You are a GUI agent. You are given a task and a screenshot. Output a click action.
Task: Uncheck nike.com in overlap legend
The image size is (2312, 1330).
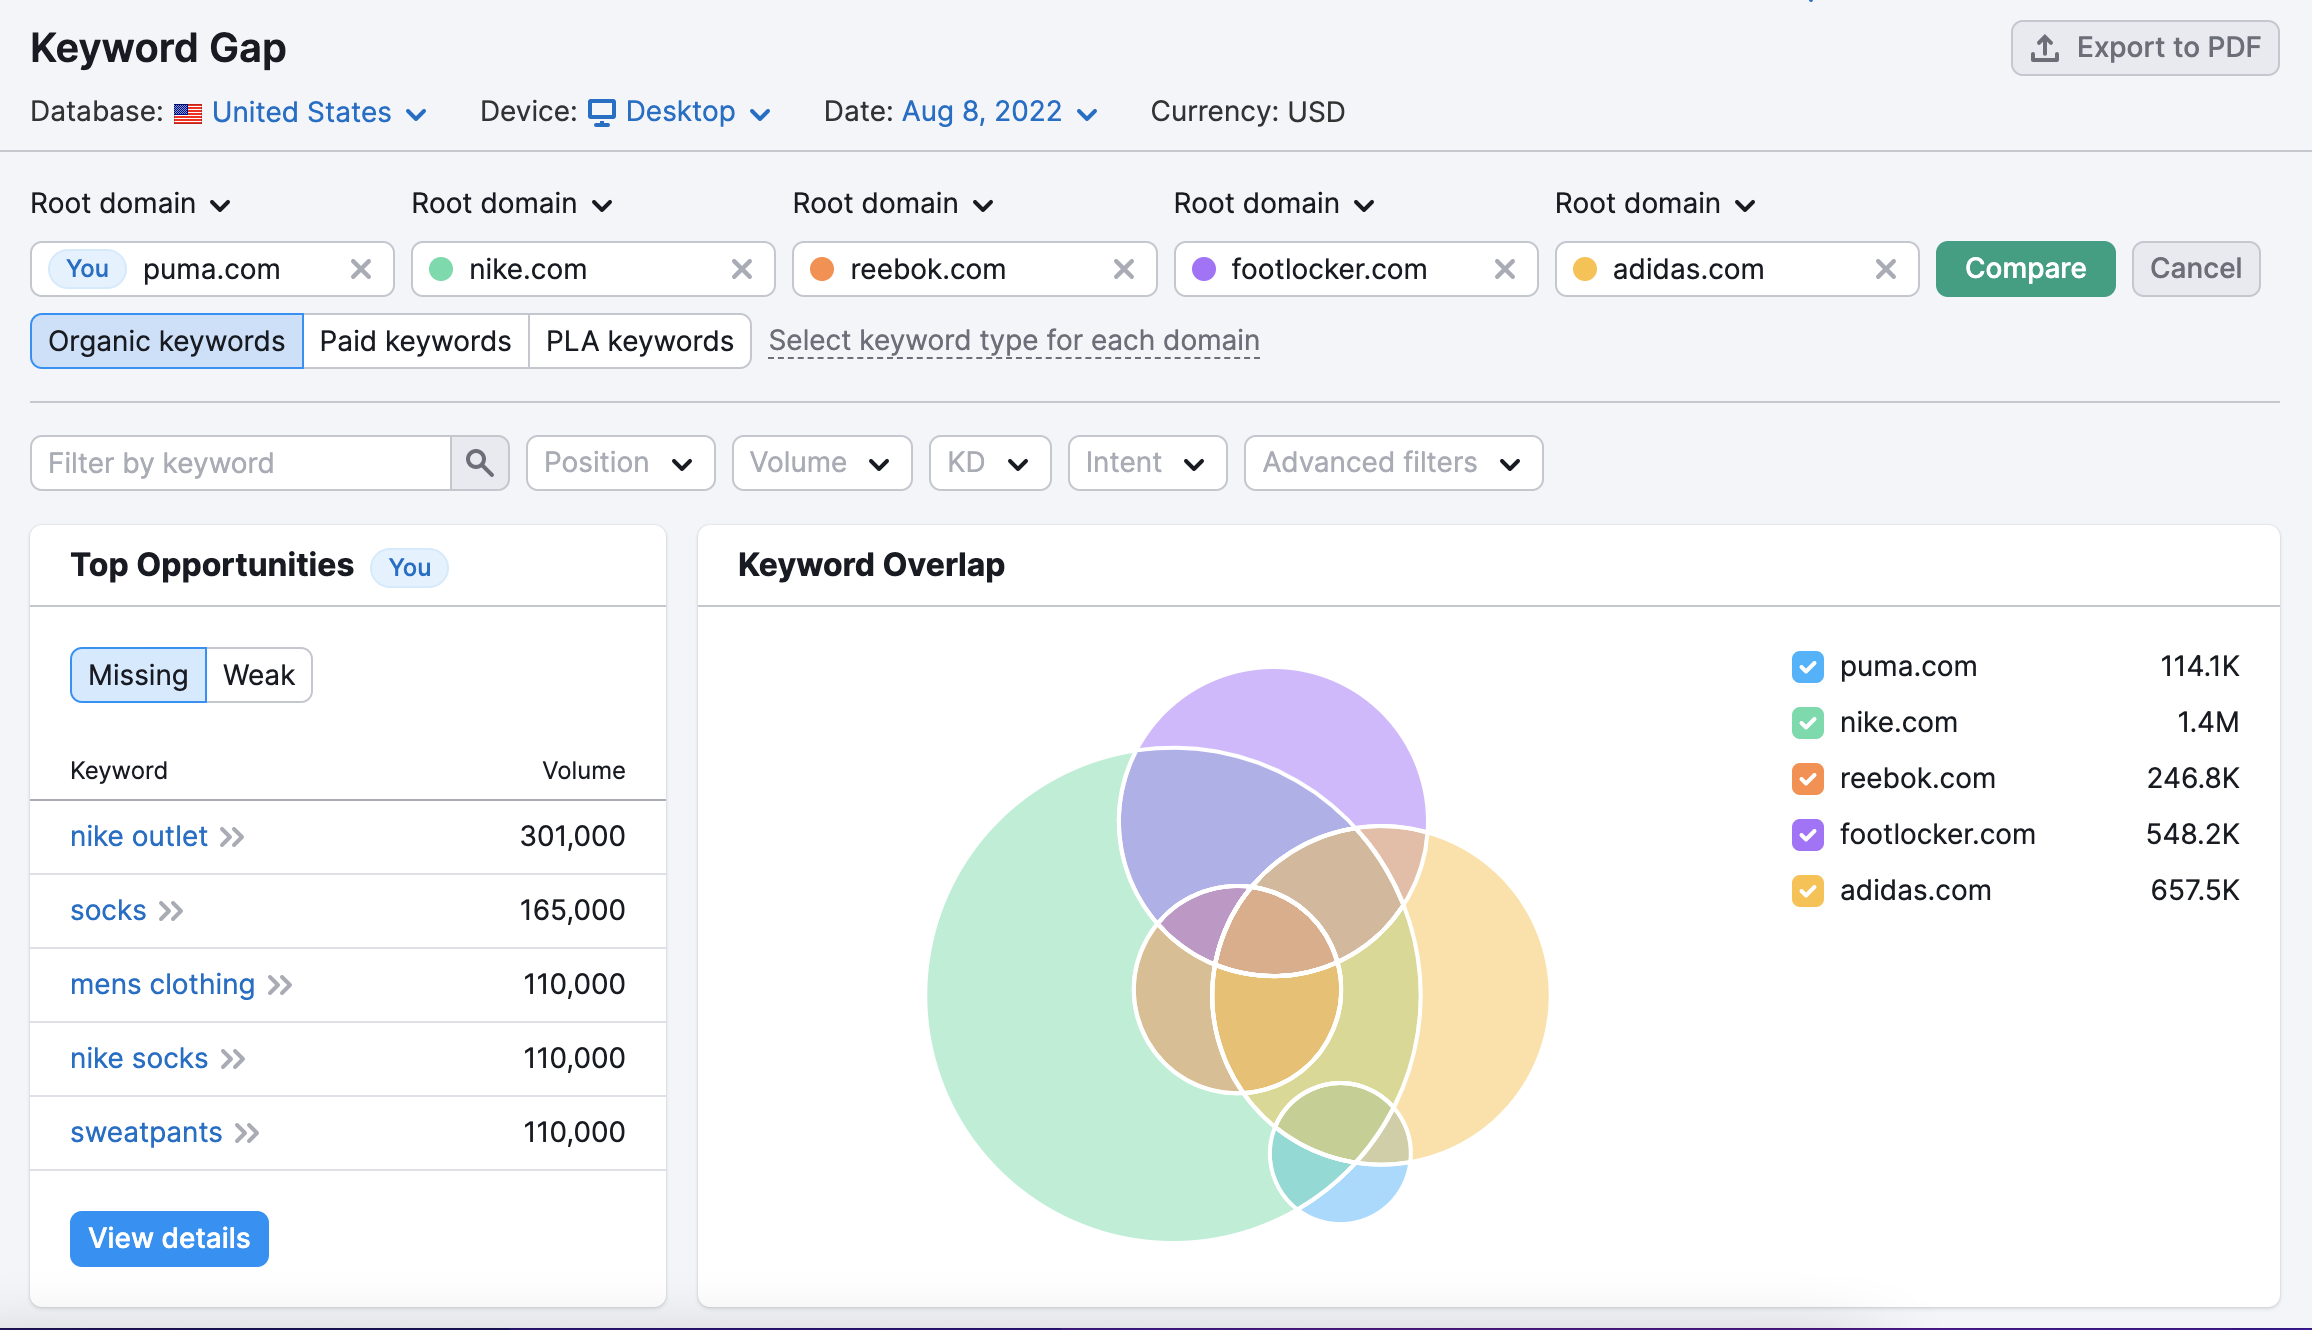1808,723
